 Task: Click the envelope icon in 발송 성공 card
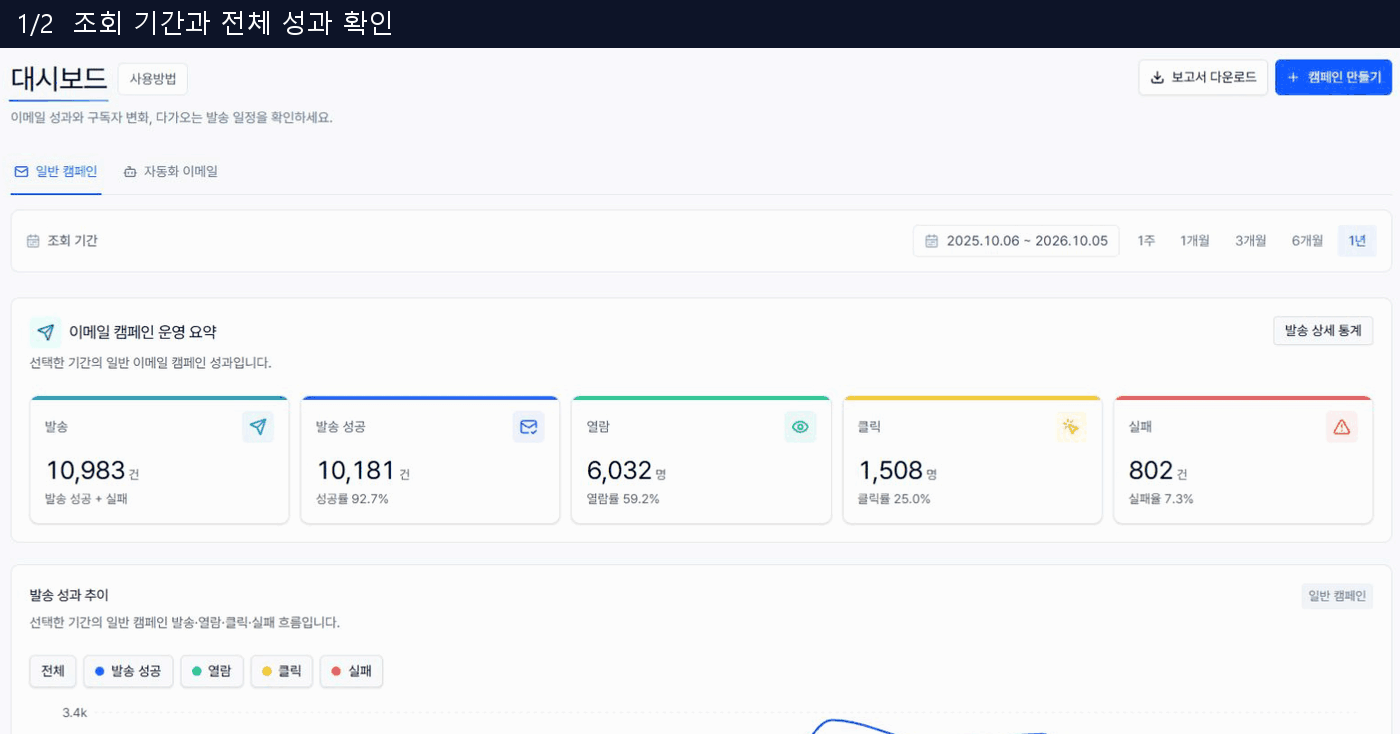(529, 427)
